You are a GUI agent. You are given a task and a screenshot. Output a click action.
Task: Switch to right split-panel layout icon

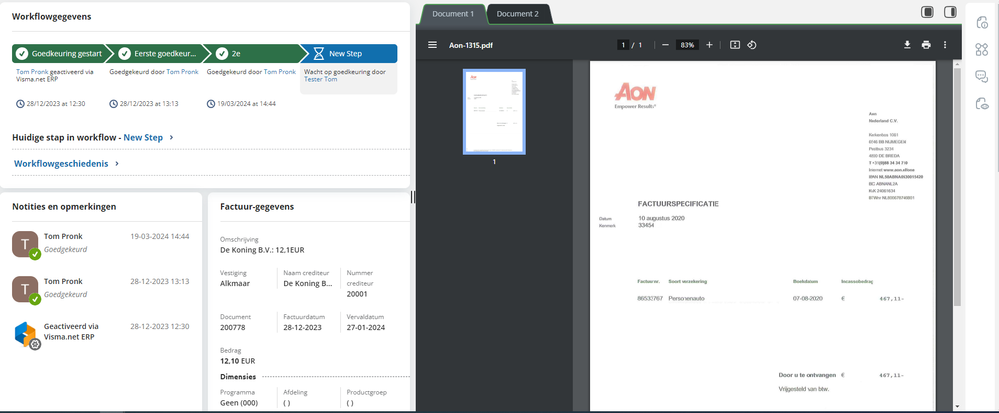click(950, 12)
